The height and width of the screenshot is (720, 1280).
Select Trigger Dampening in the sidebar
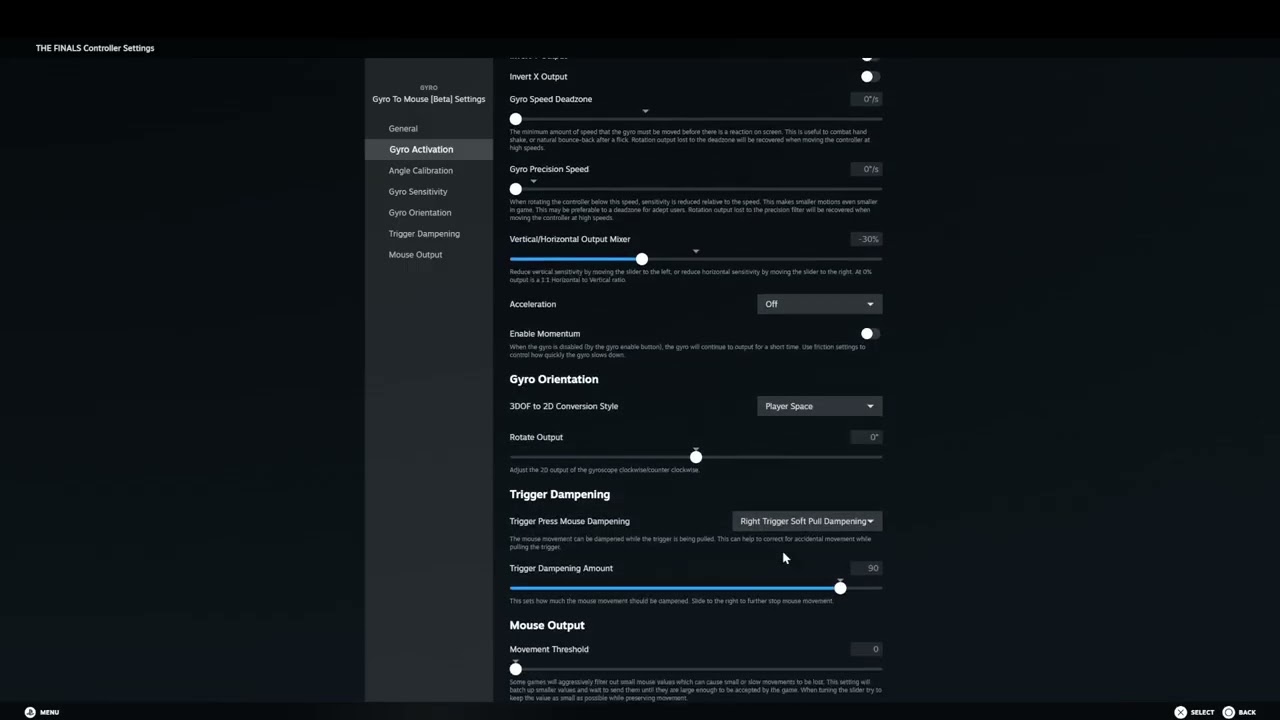click(428, 233)
